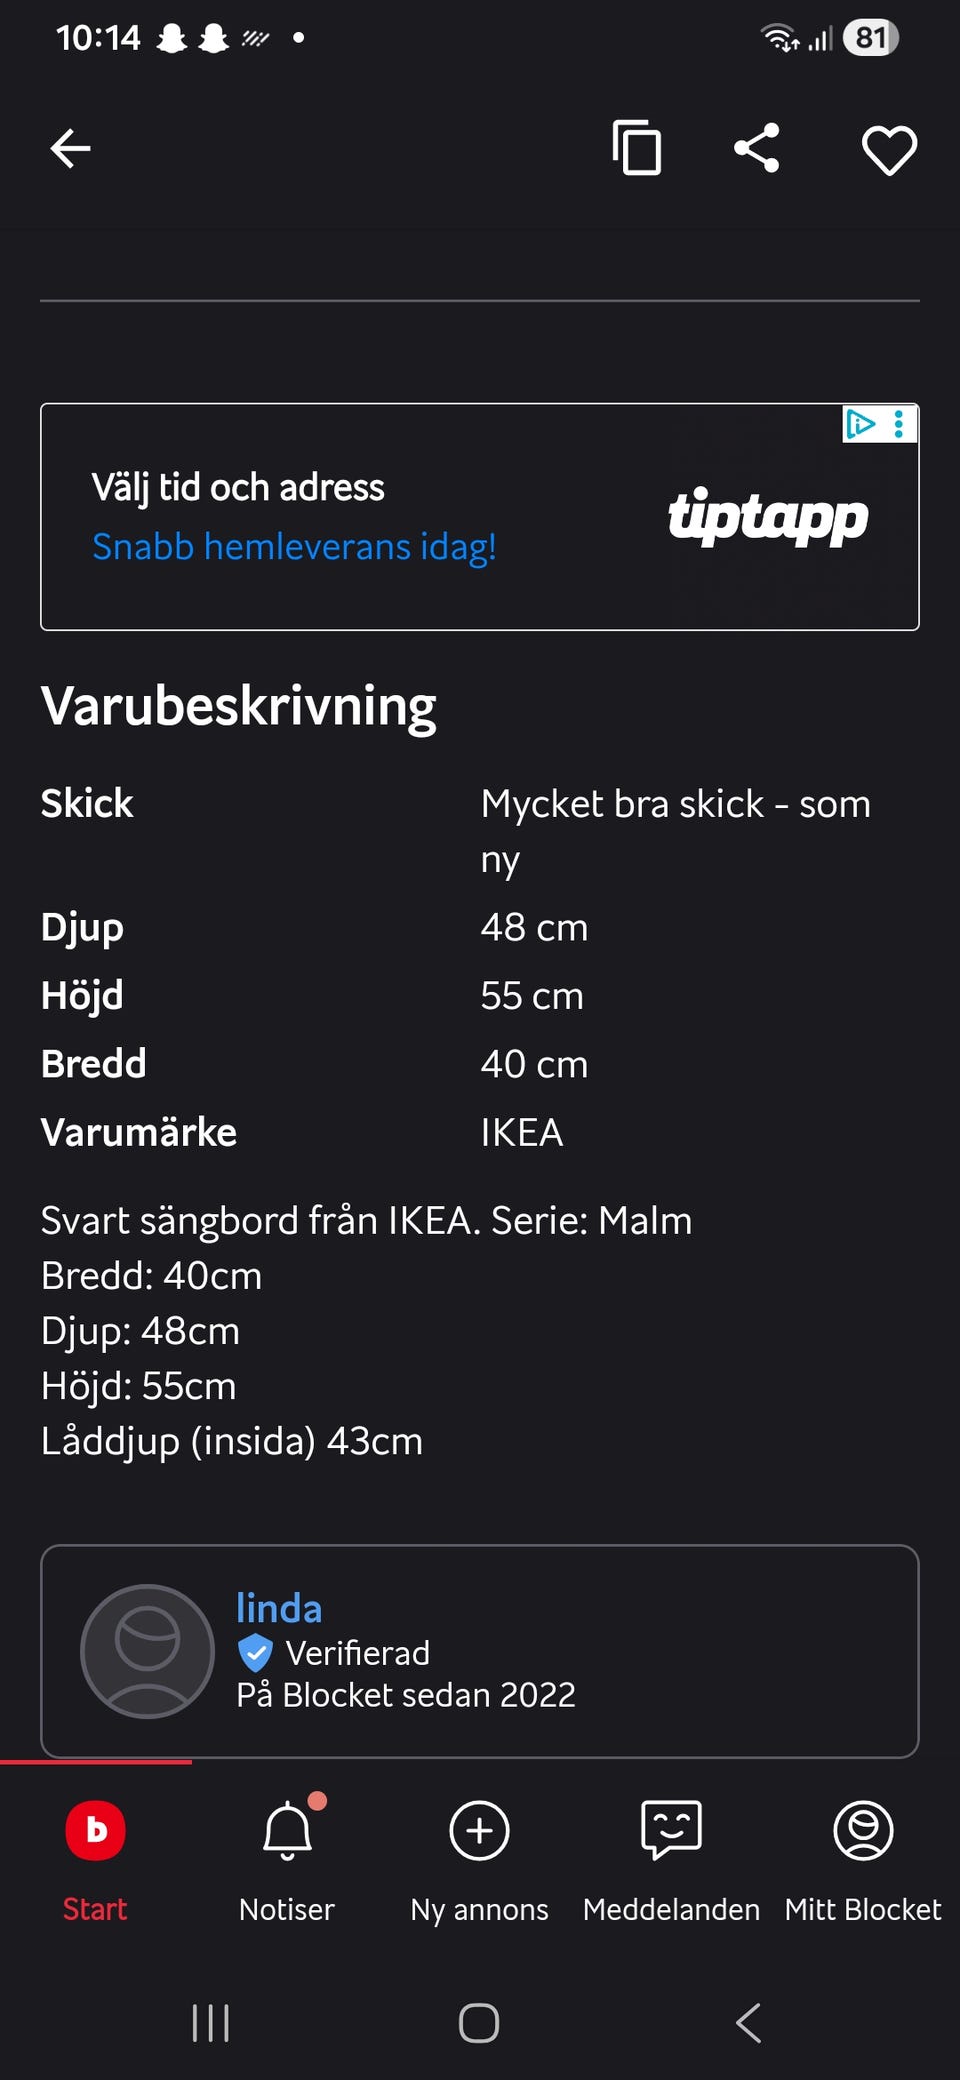960x2080 pixels.
Task: Tap 'Välj tid och adress' ad headline
Action: point(238,488)
